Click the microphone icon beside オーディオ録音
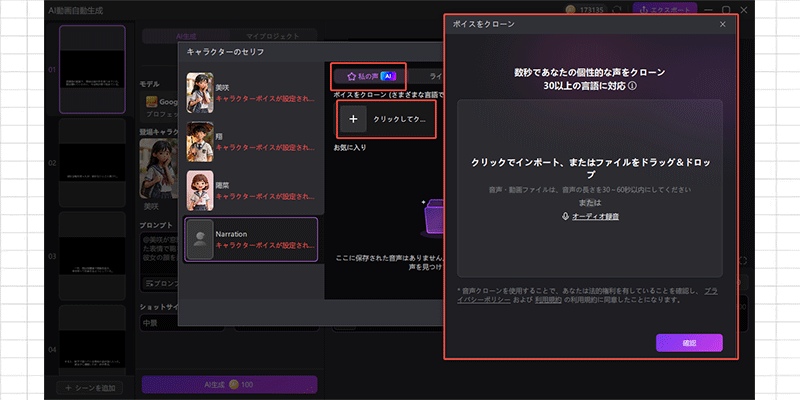This screenshot has width=800, height=400. [x=565, y=216]
